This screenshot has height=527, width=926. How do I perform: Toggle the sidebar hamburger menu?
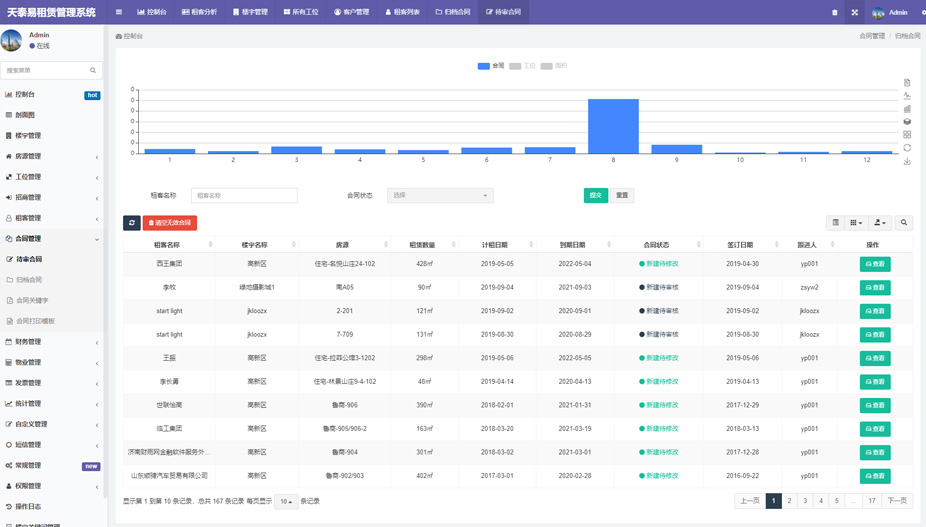tap(119, 12)
